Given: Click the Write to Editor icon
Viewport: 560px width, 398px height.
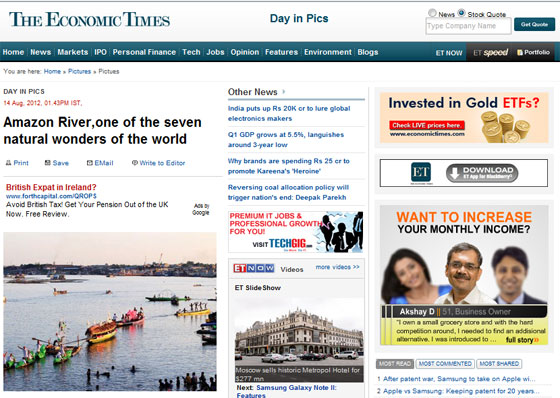Looking at the screenshot, I should (135, 163).
